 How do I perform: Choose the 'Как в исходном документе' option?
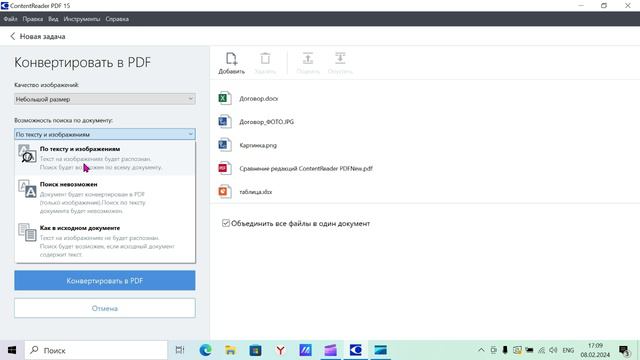pos(105,241)
